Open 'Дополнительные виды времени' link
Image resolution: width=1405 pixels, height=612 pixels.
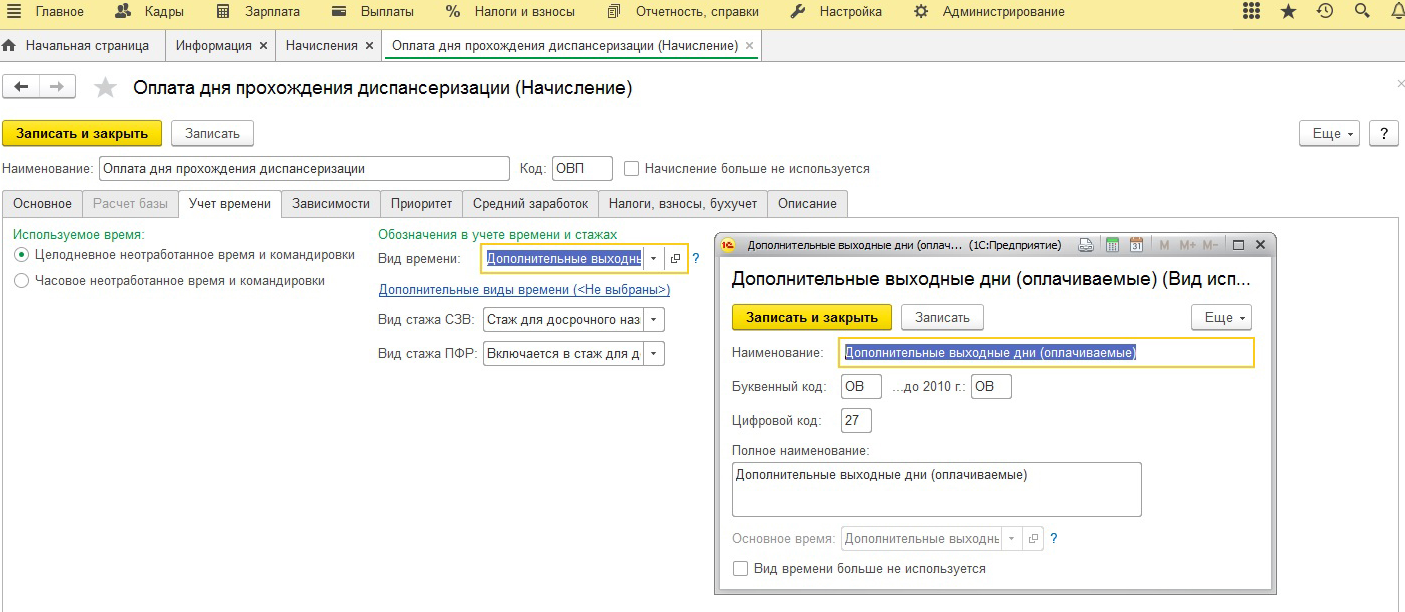coord(524,290)
